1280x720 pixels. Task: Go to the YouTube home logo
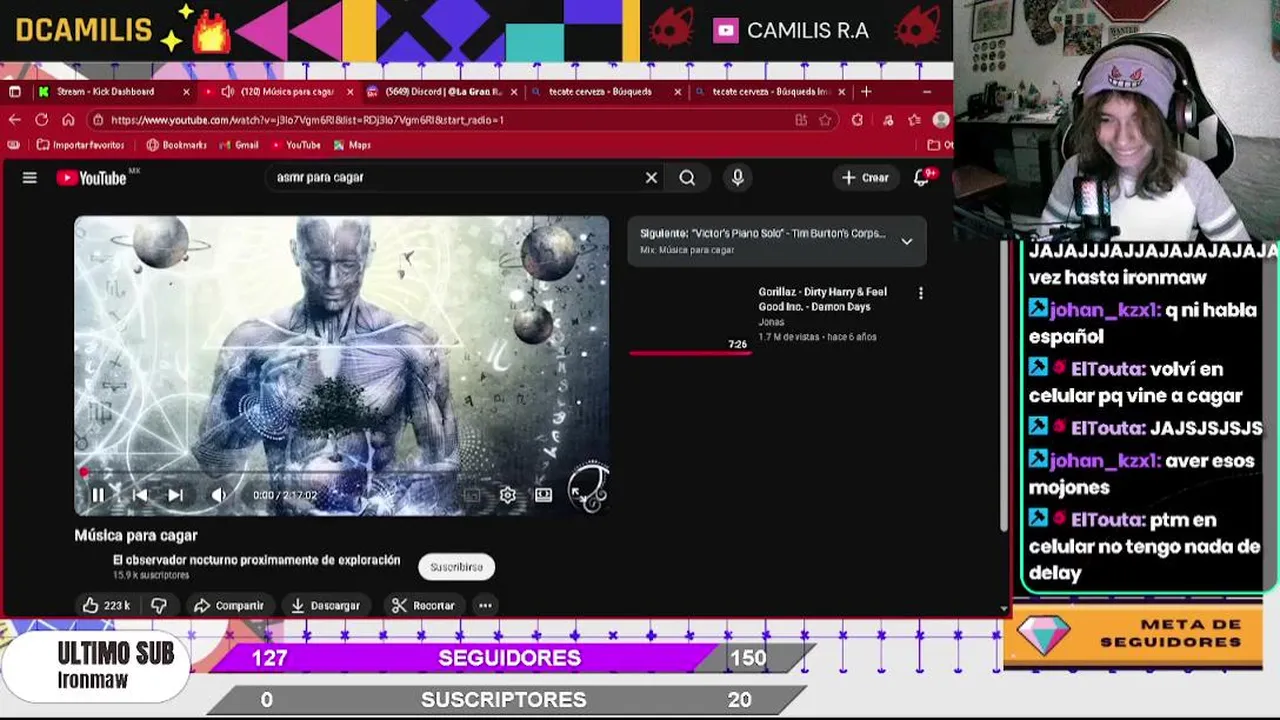[x=93, y=178]
